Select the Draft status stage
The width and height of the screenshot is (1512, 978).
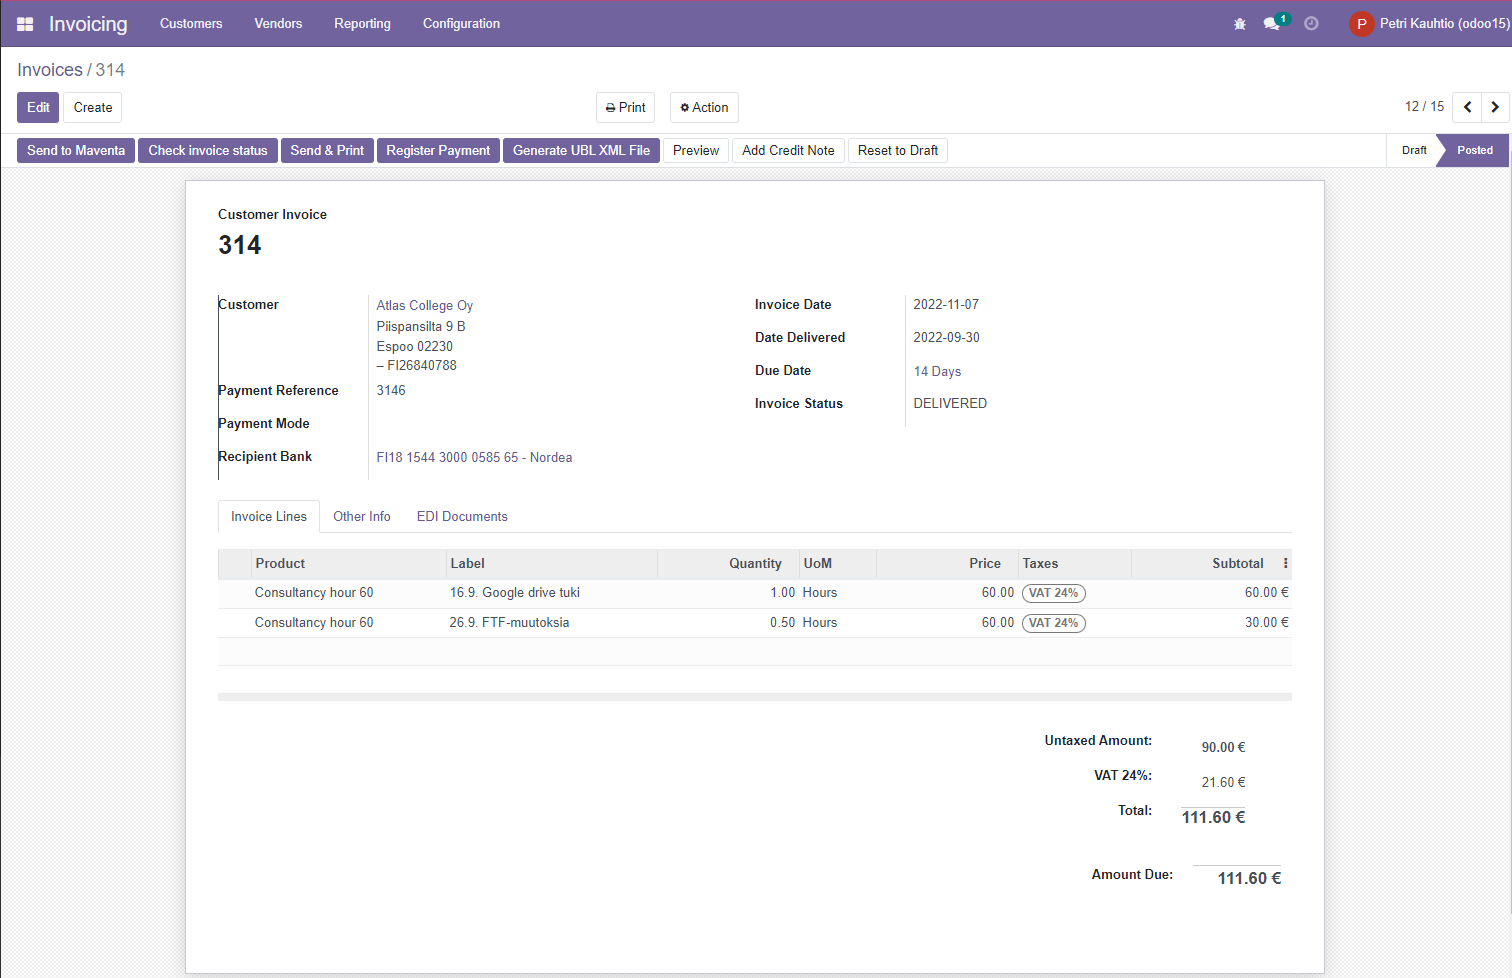tap(1414, 151)
